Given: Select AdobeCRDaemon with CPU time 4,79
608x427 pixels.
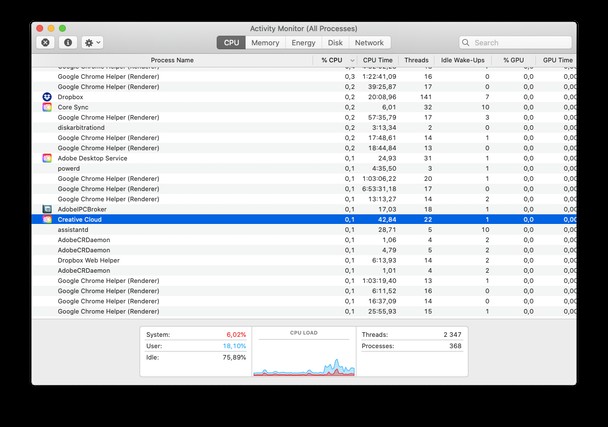Looking at the screenshot, I should point(304,250).
